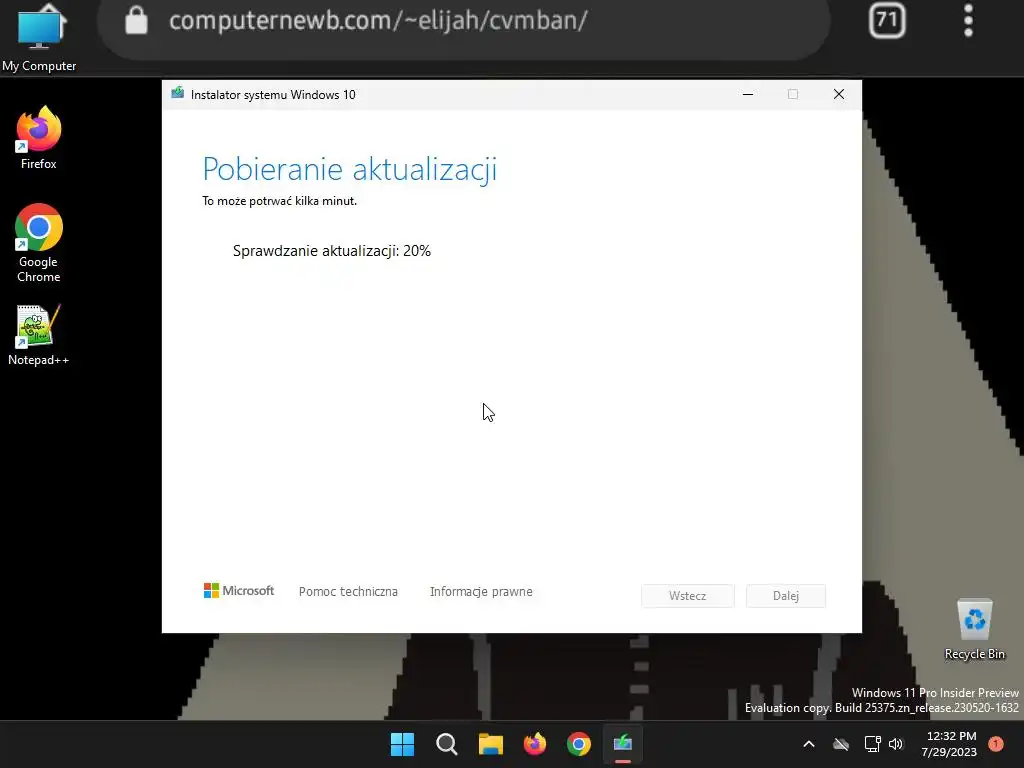Viewport: 1024px width, 768px height.
Task: Open File Explorer from the taskbar
Action: (490, 744)
